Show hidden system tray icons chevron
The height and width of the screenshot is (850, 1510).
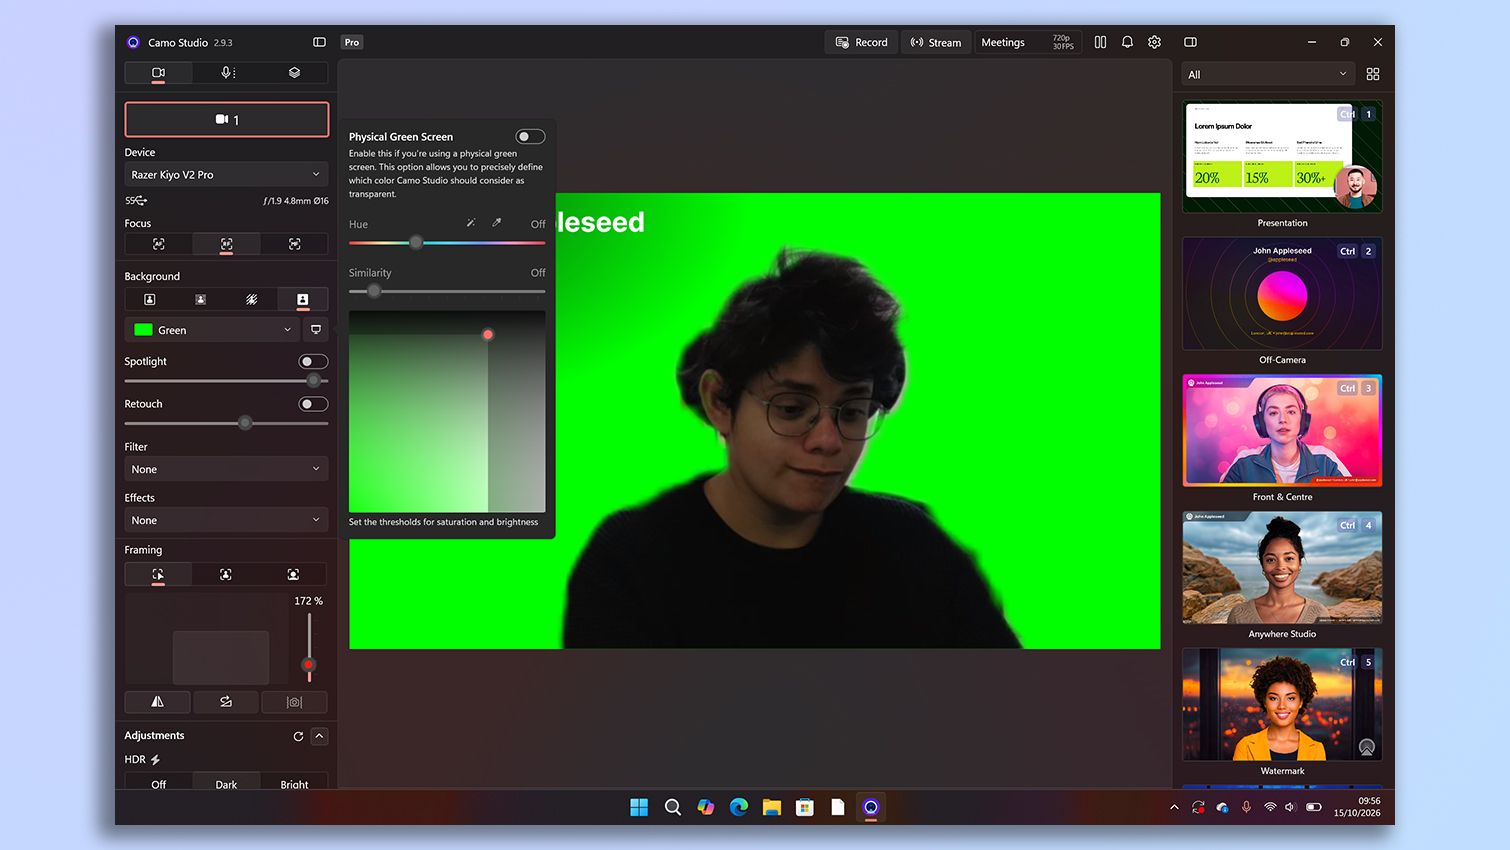point(1174,807)
